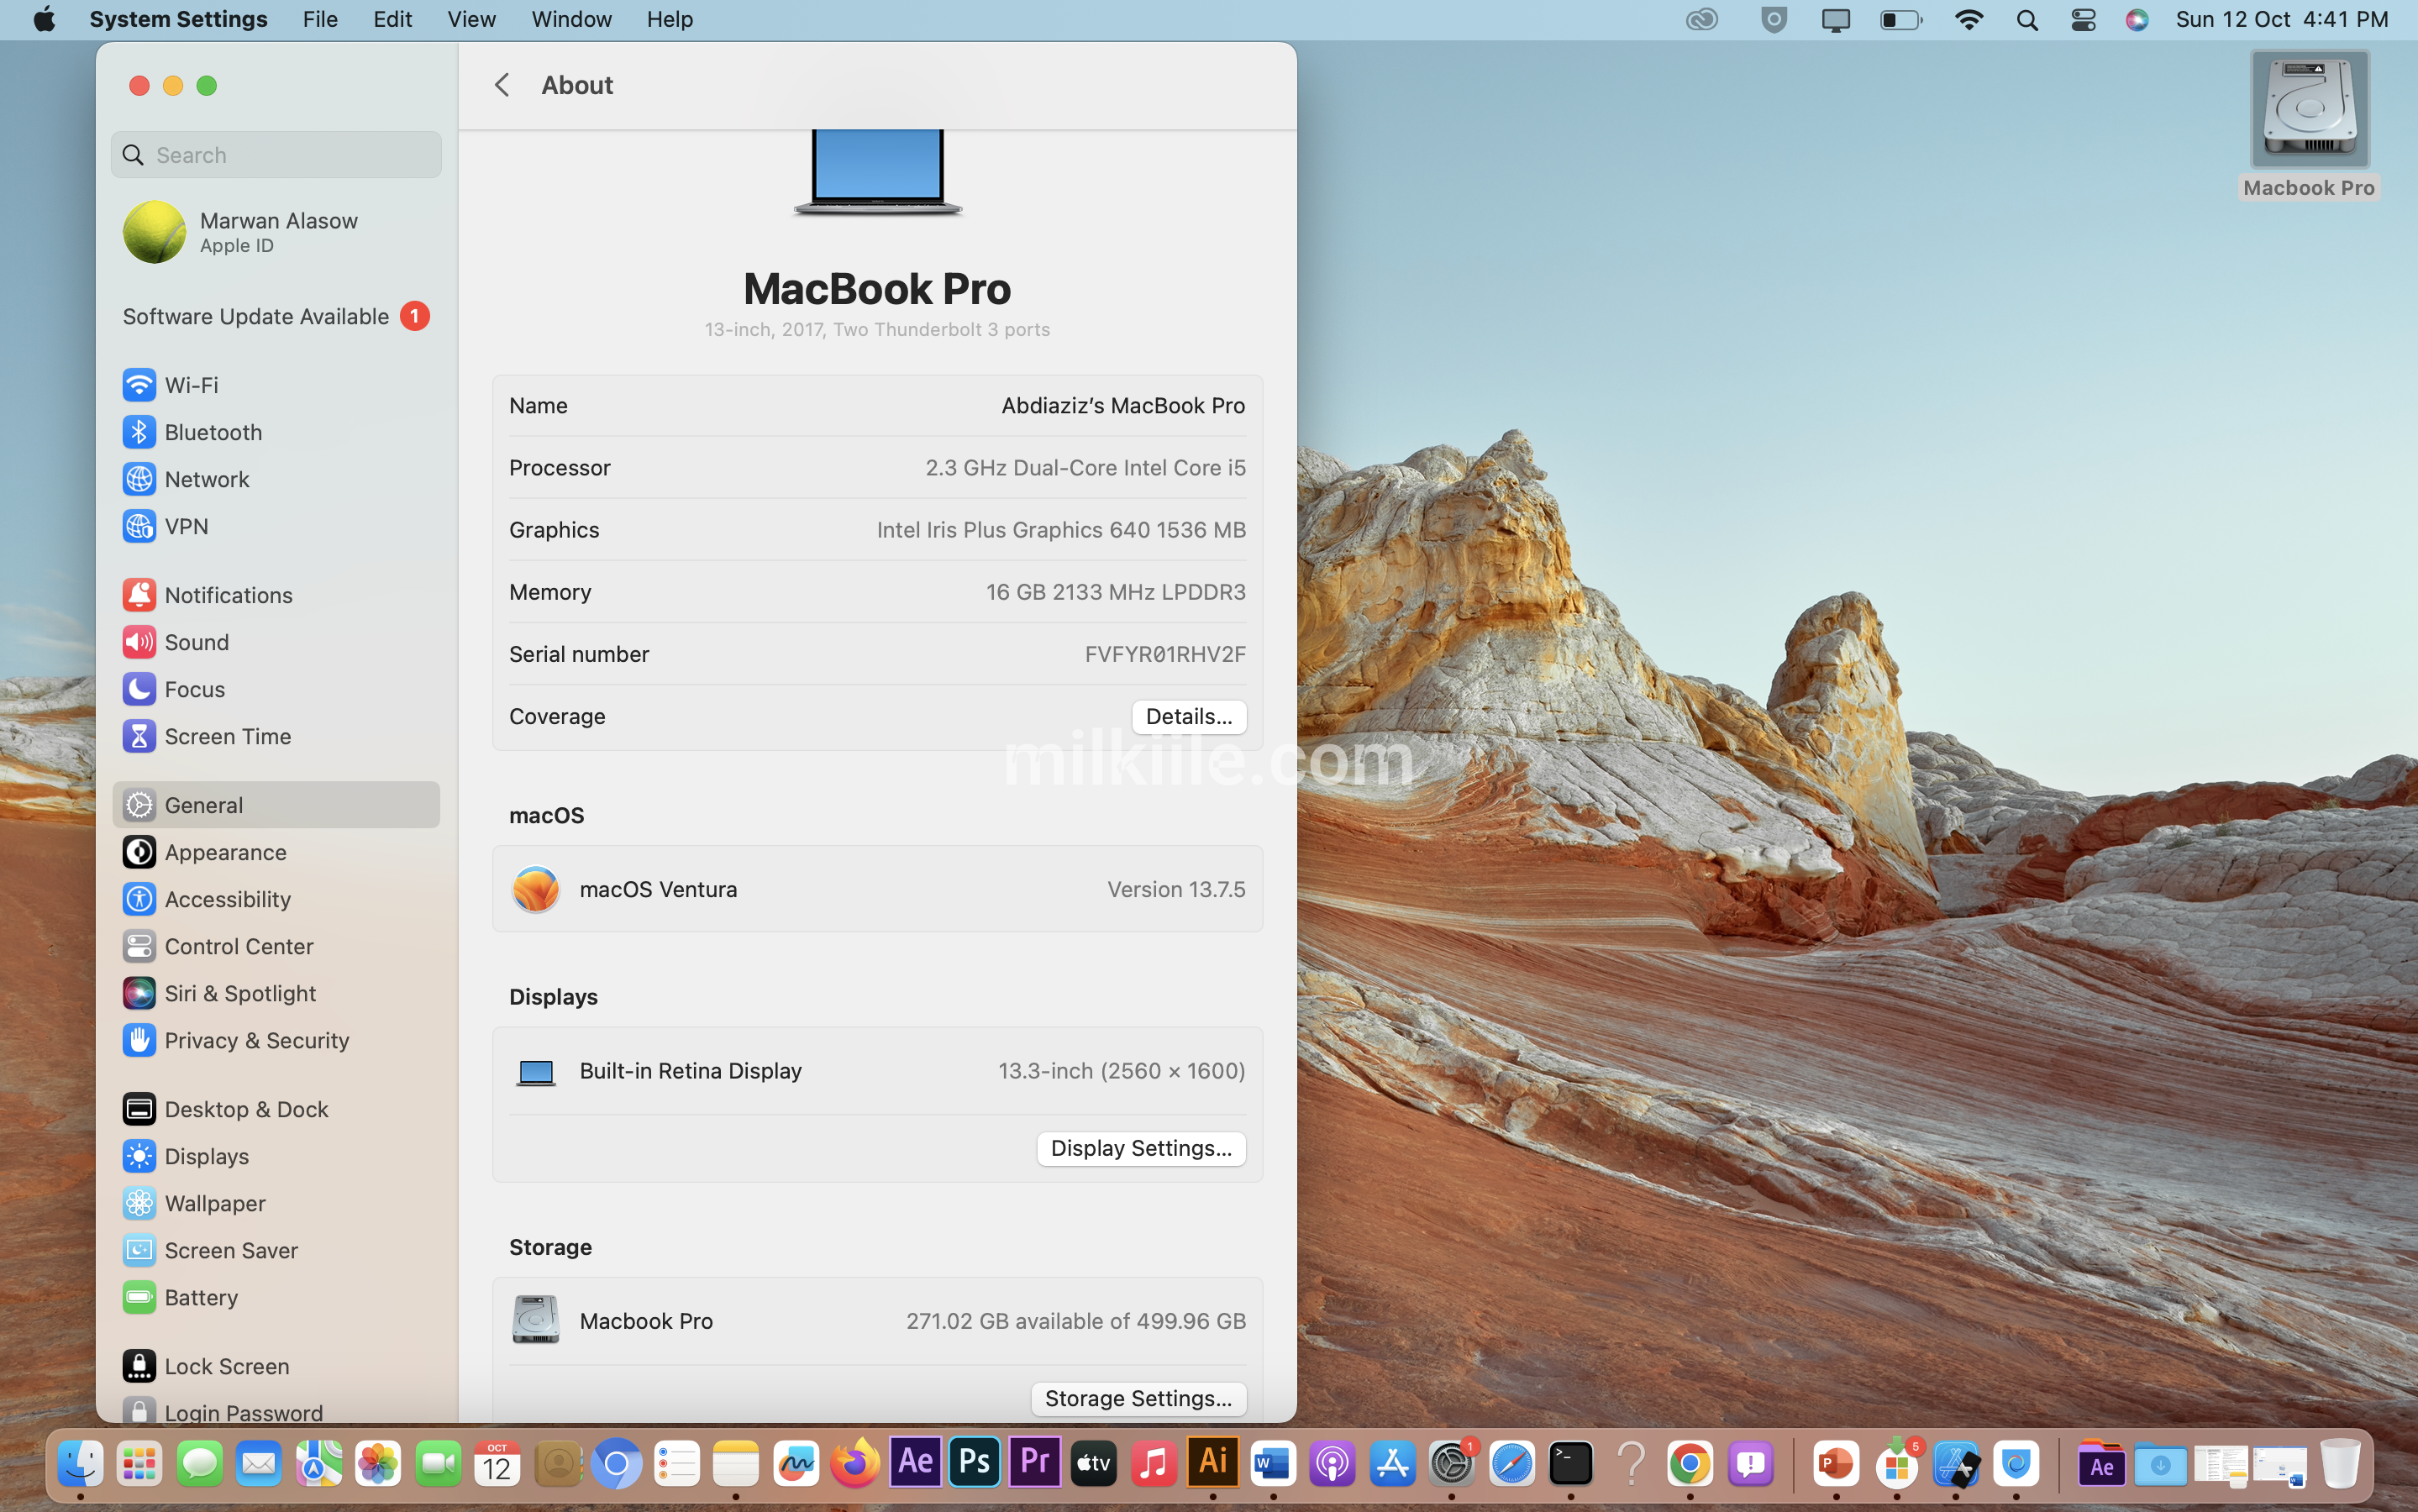Open battery status in menu bar
Screen dimensions: 2418x1512
click(1900, 20)
